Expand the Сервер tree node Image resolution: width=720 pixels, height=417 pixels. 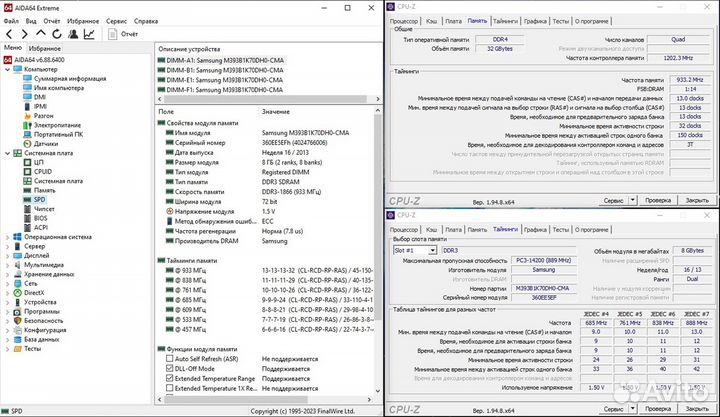coord(7,246)
